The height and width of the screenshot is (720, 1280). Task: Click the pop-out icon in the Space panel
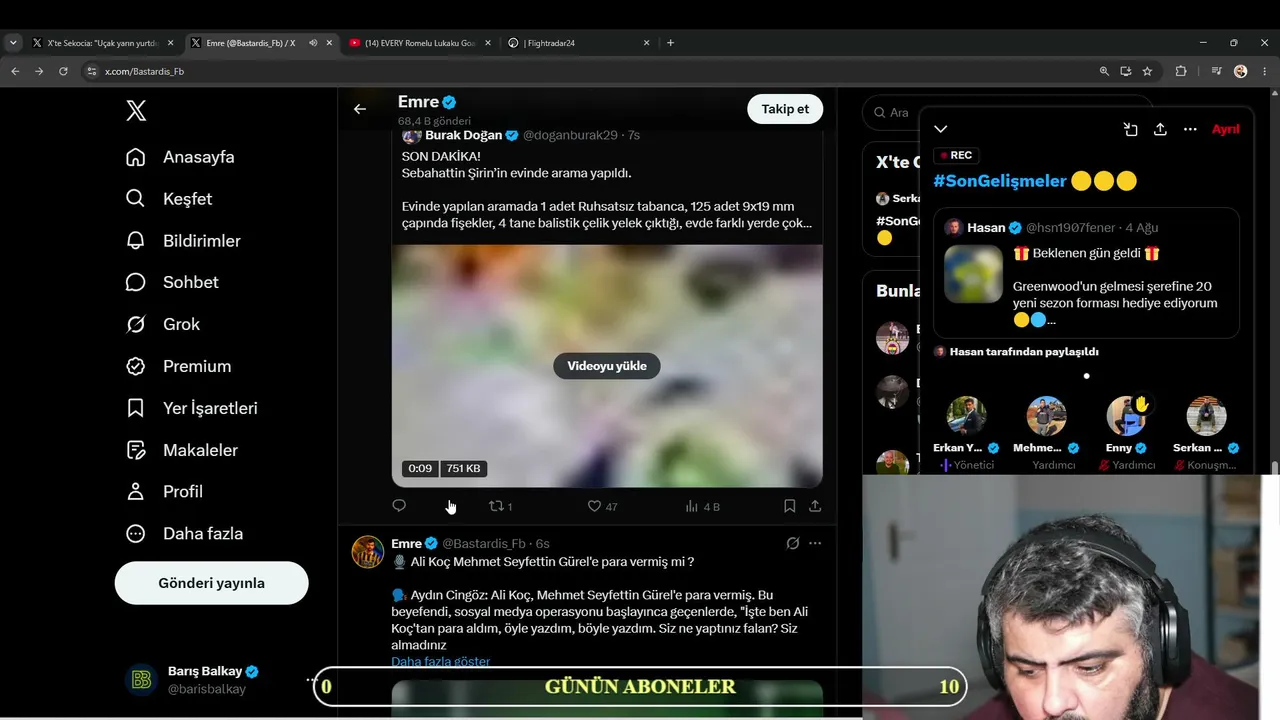1130,129
